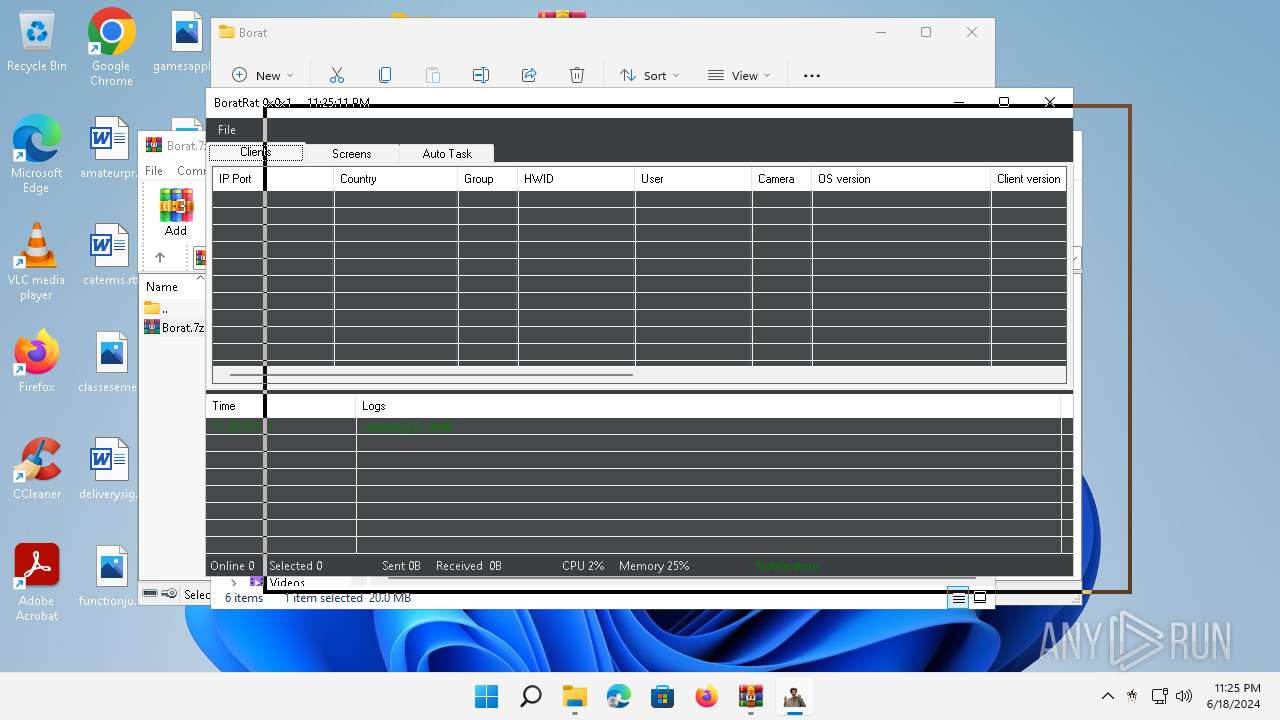Open the Adobe Acrobat desktop shortcut

click(37, 583)
